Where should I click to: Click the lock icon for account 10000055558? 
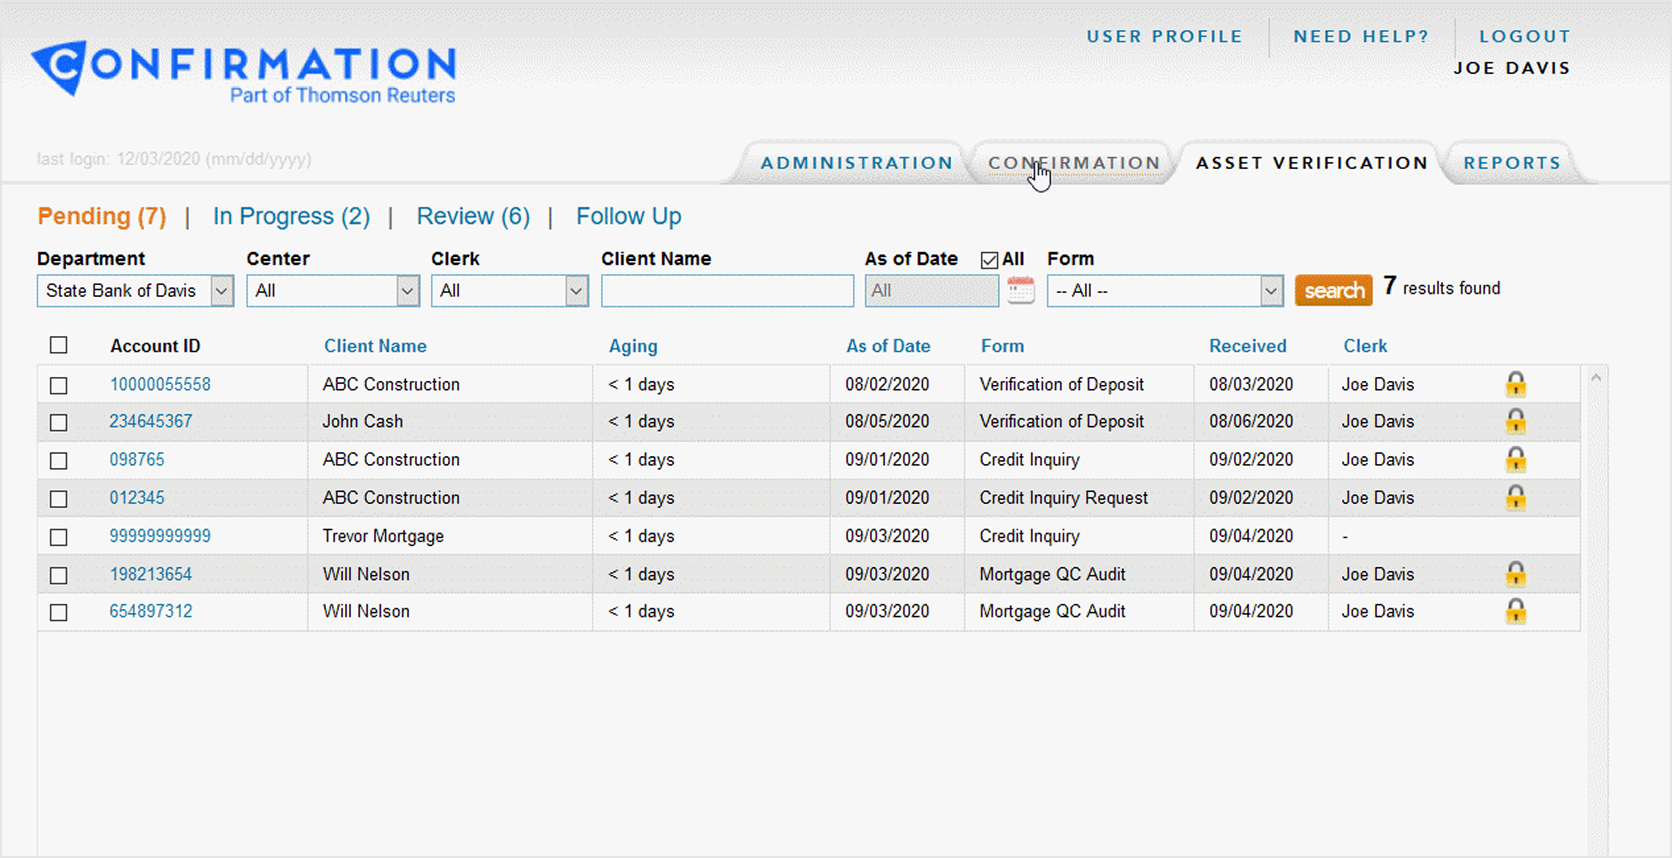point(1516,384)
